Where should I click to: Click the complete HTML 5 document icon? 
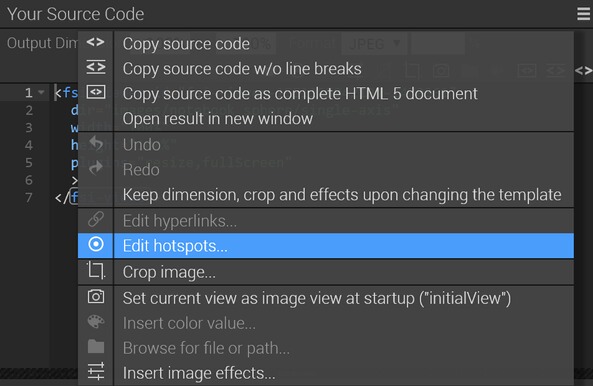pyautogui.click(x=96, y=92)
